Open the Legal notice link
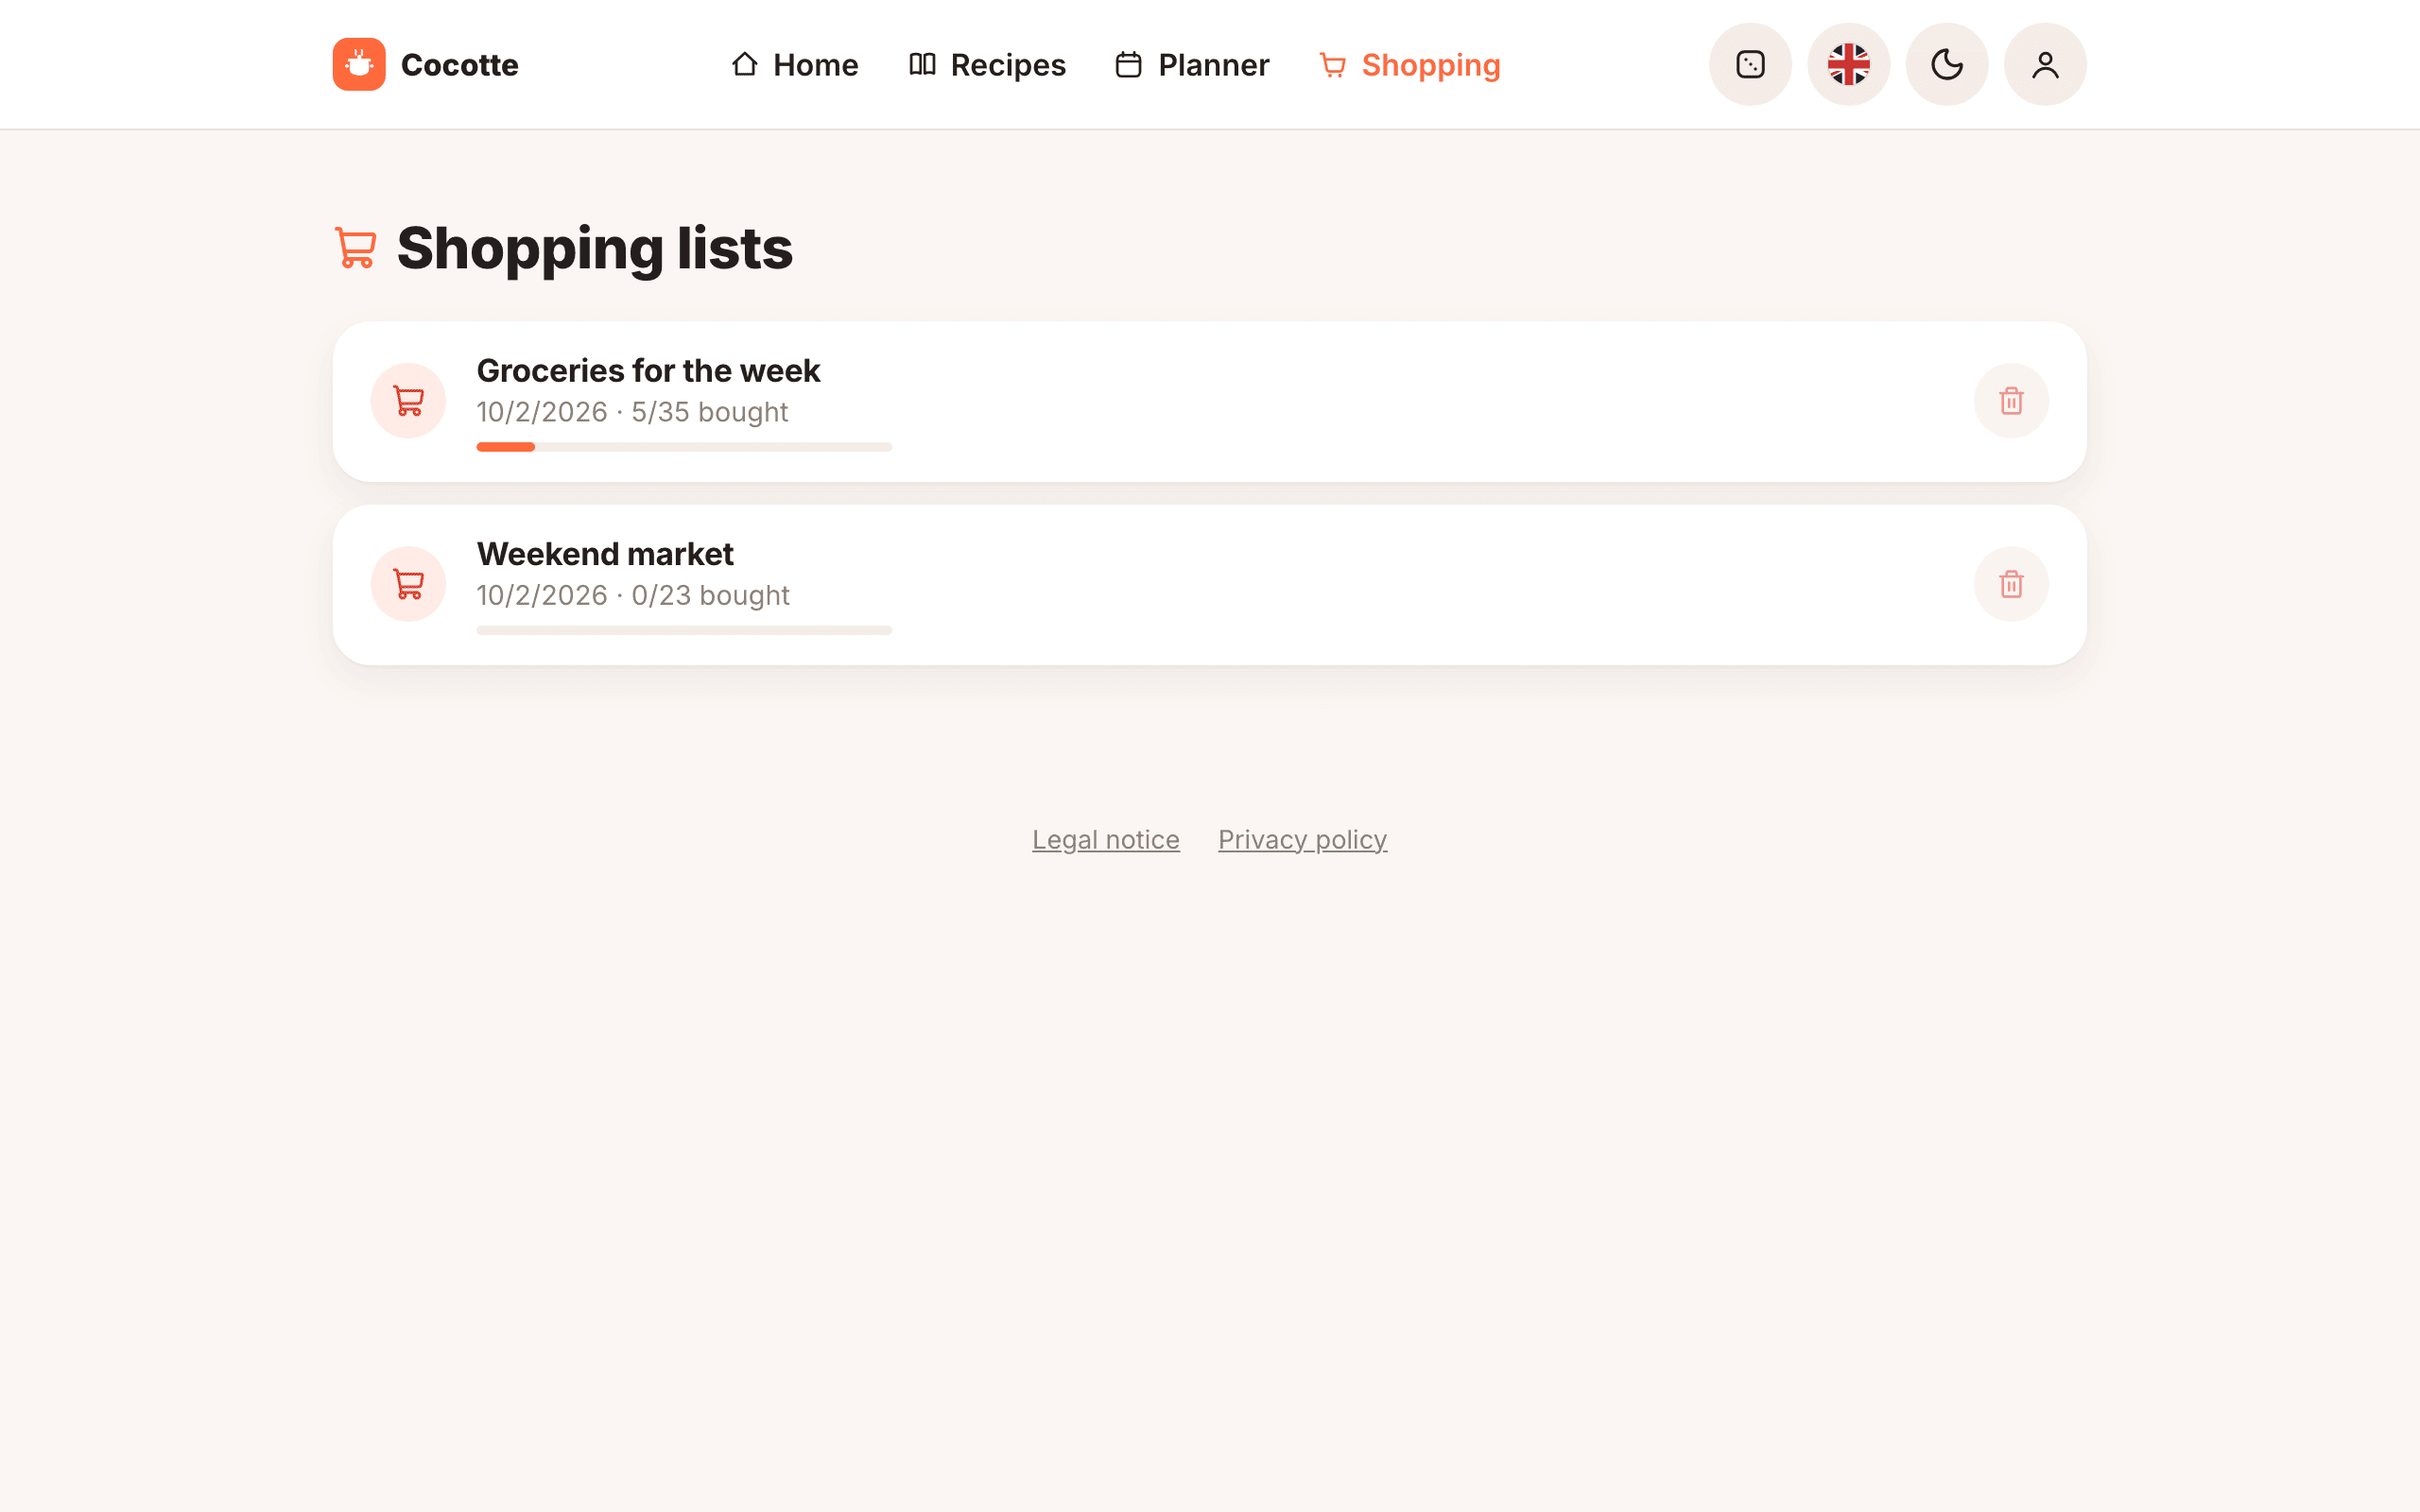The image size is (2420, 1512). (x=1106, y=840)
